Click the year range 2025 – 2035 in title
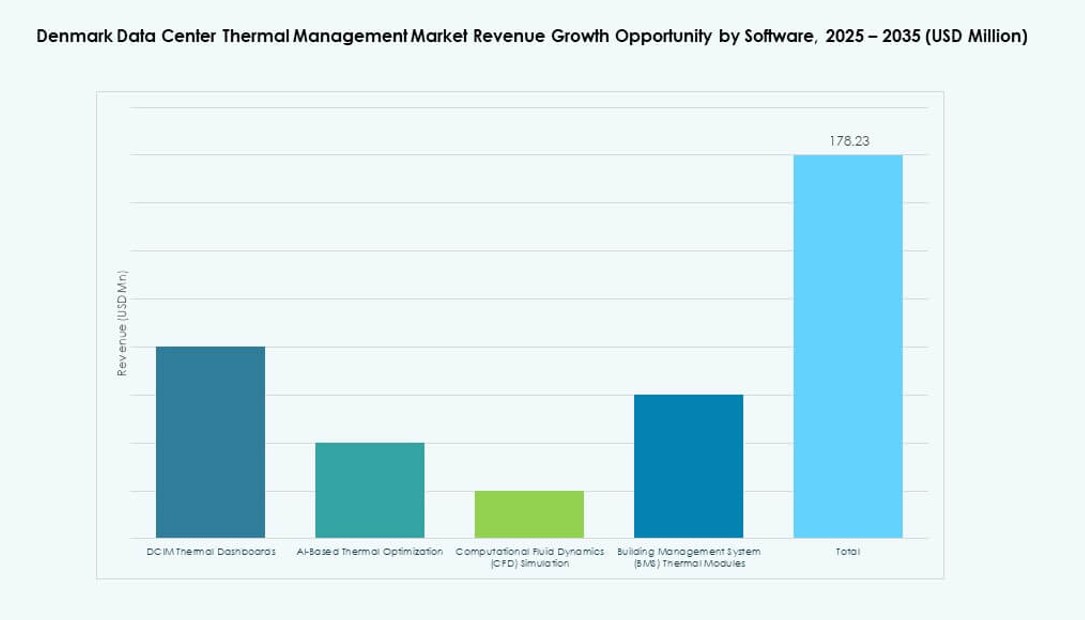The image size is (1085, 620). point(873,36)
